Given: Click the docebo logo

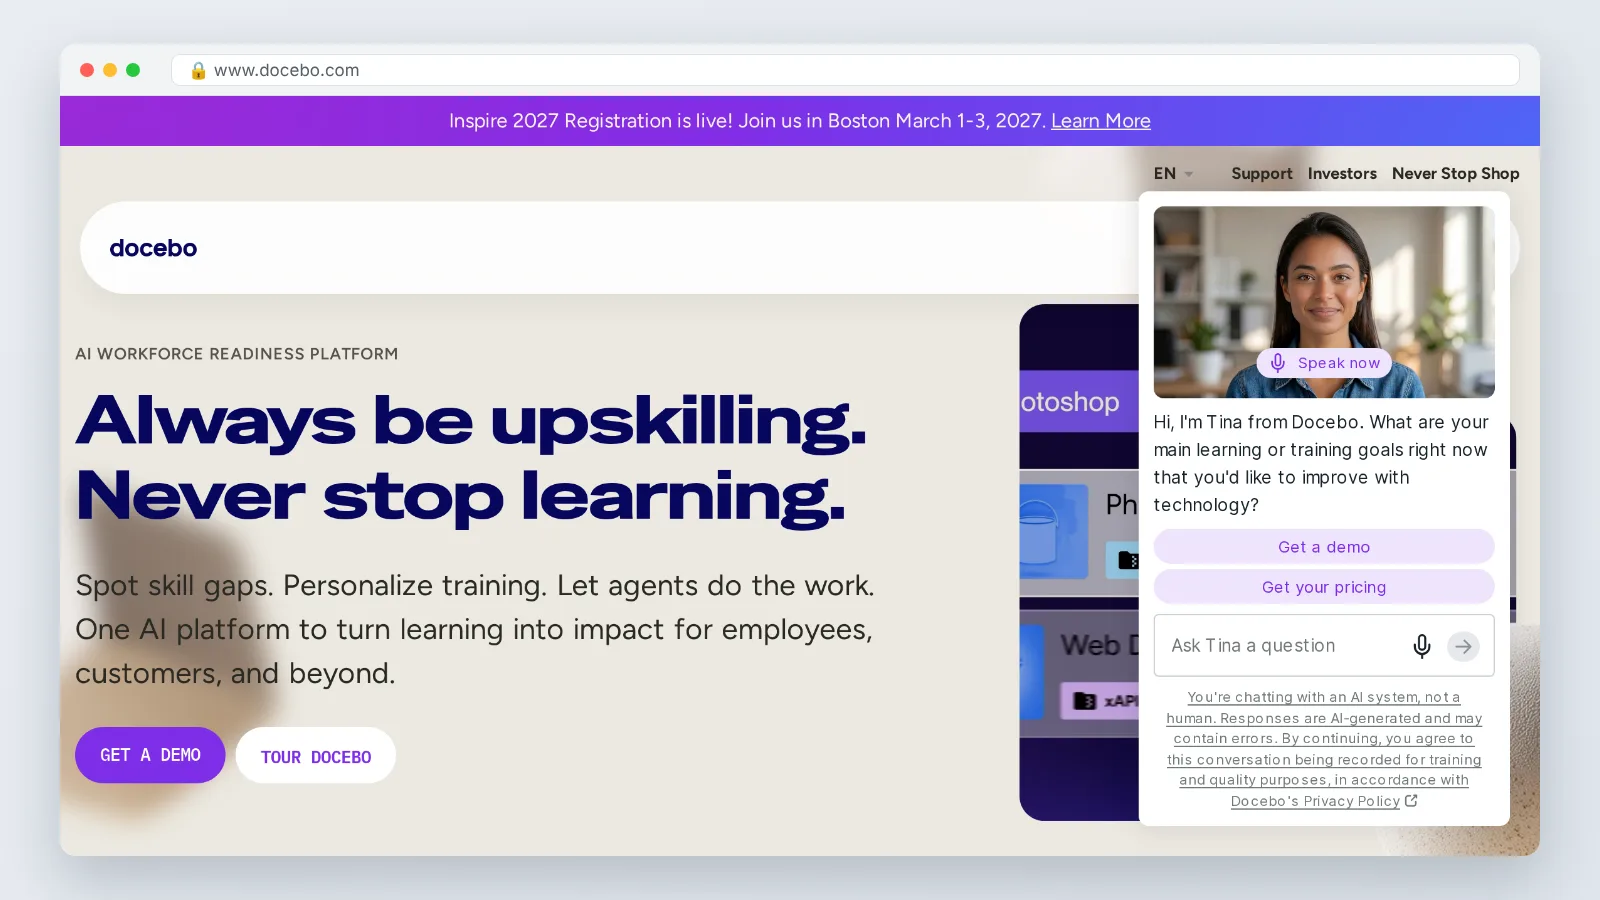Looking at the screenshot, I should click(x=153, y=248).
